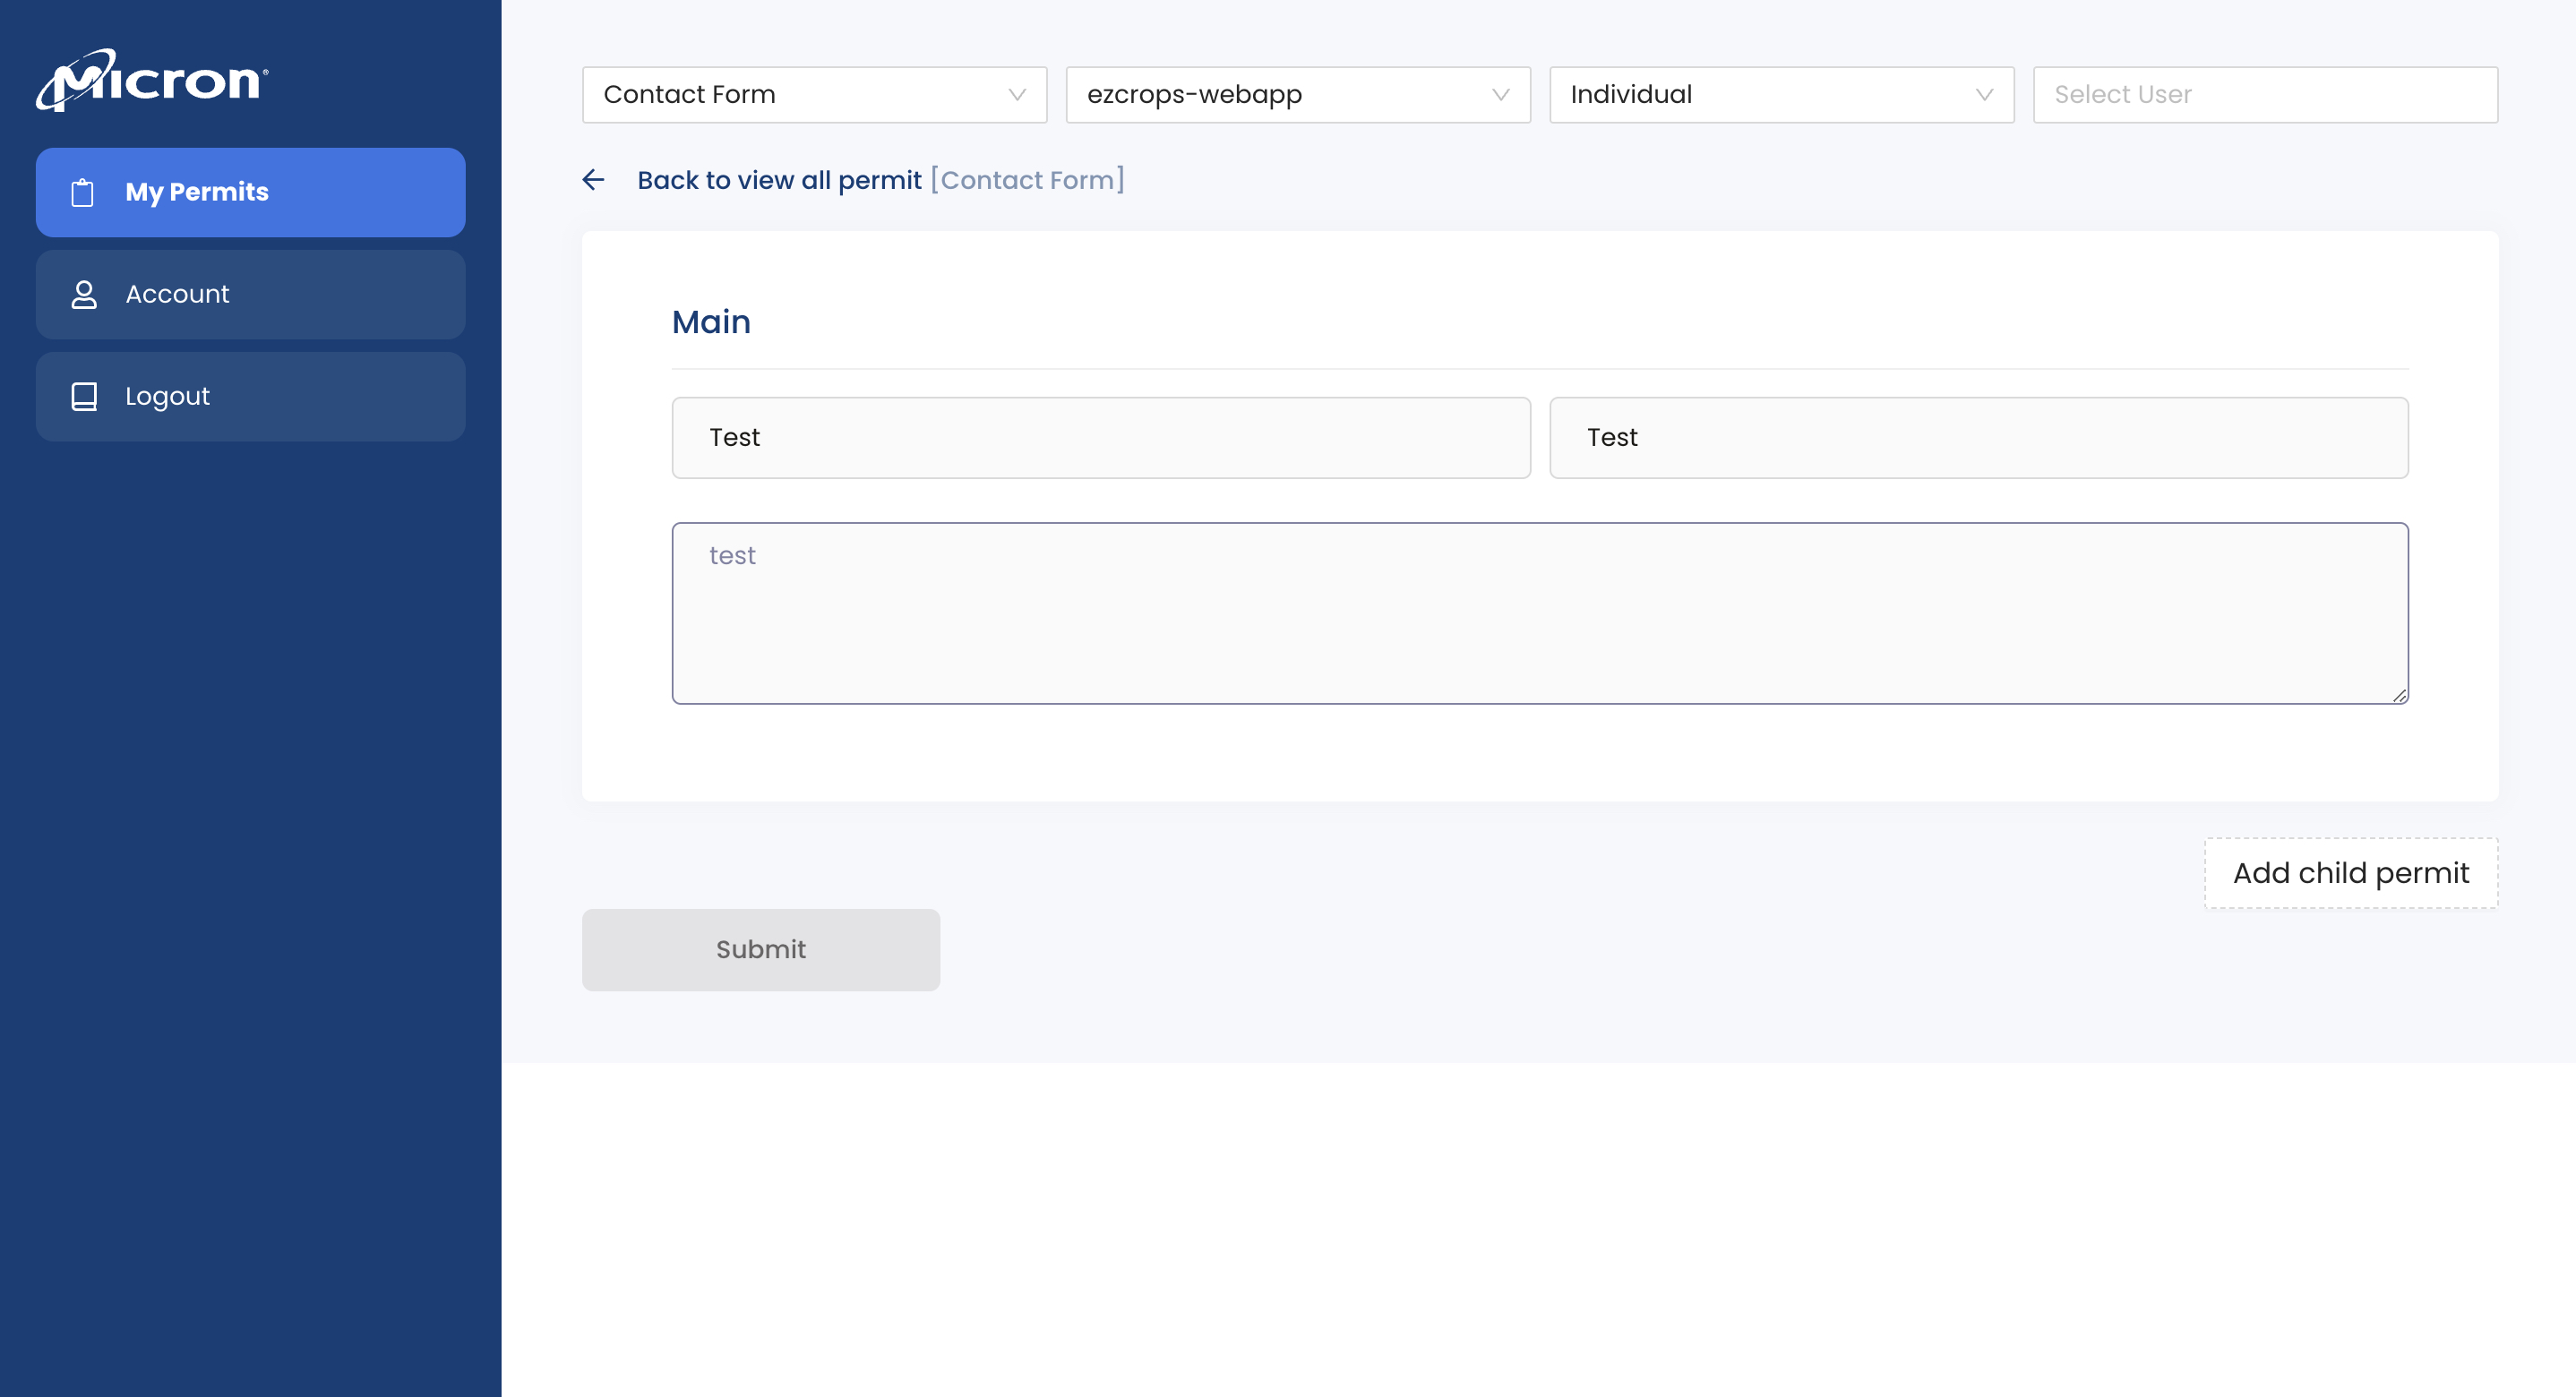Focus the right Test input field
This screenshot has height=1397, width=2576.
click(x=1979, y=438)
